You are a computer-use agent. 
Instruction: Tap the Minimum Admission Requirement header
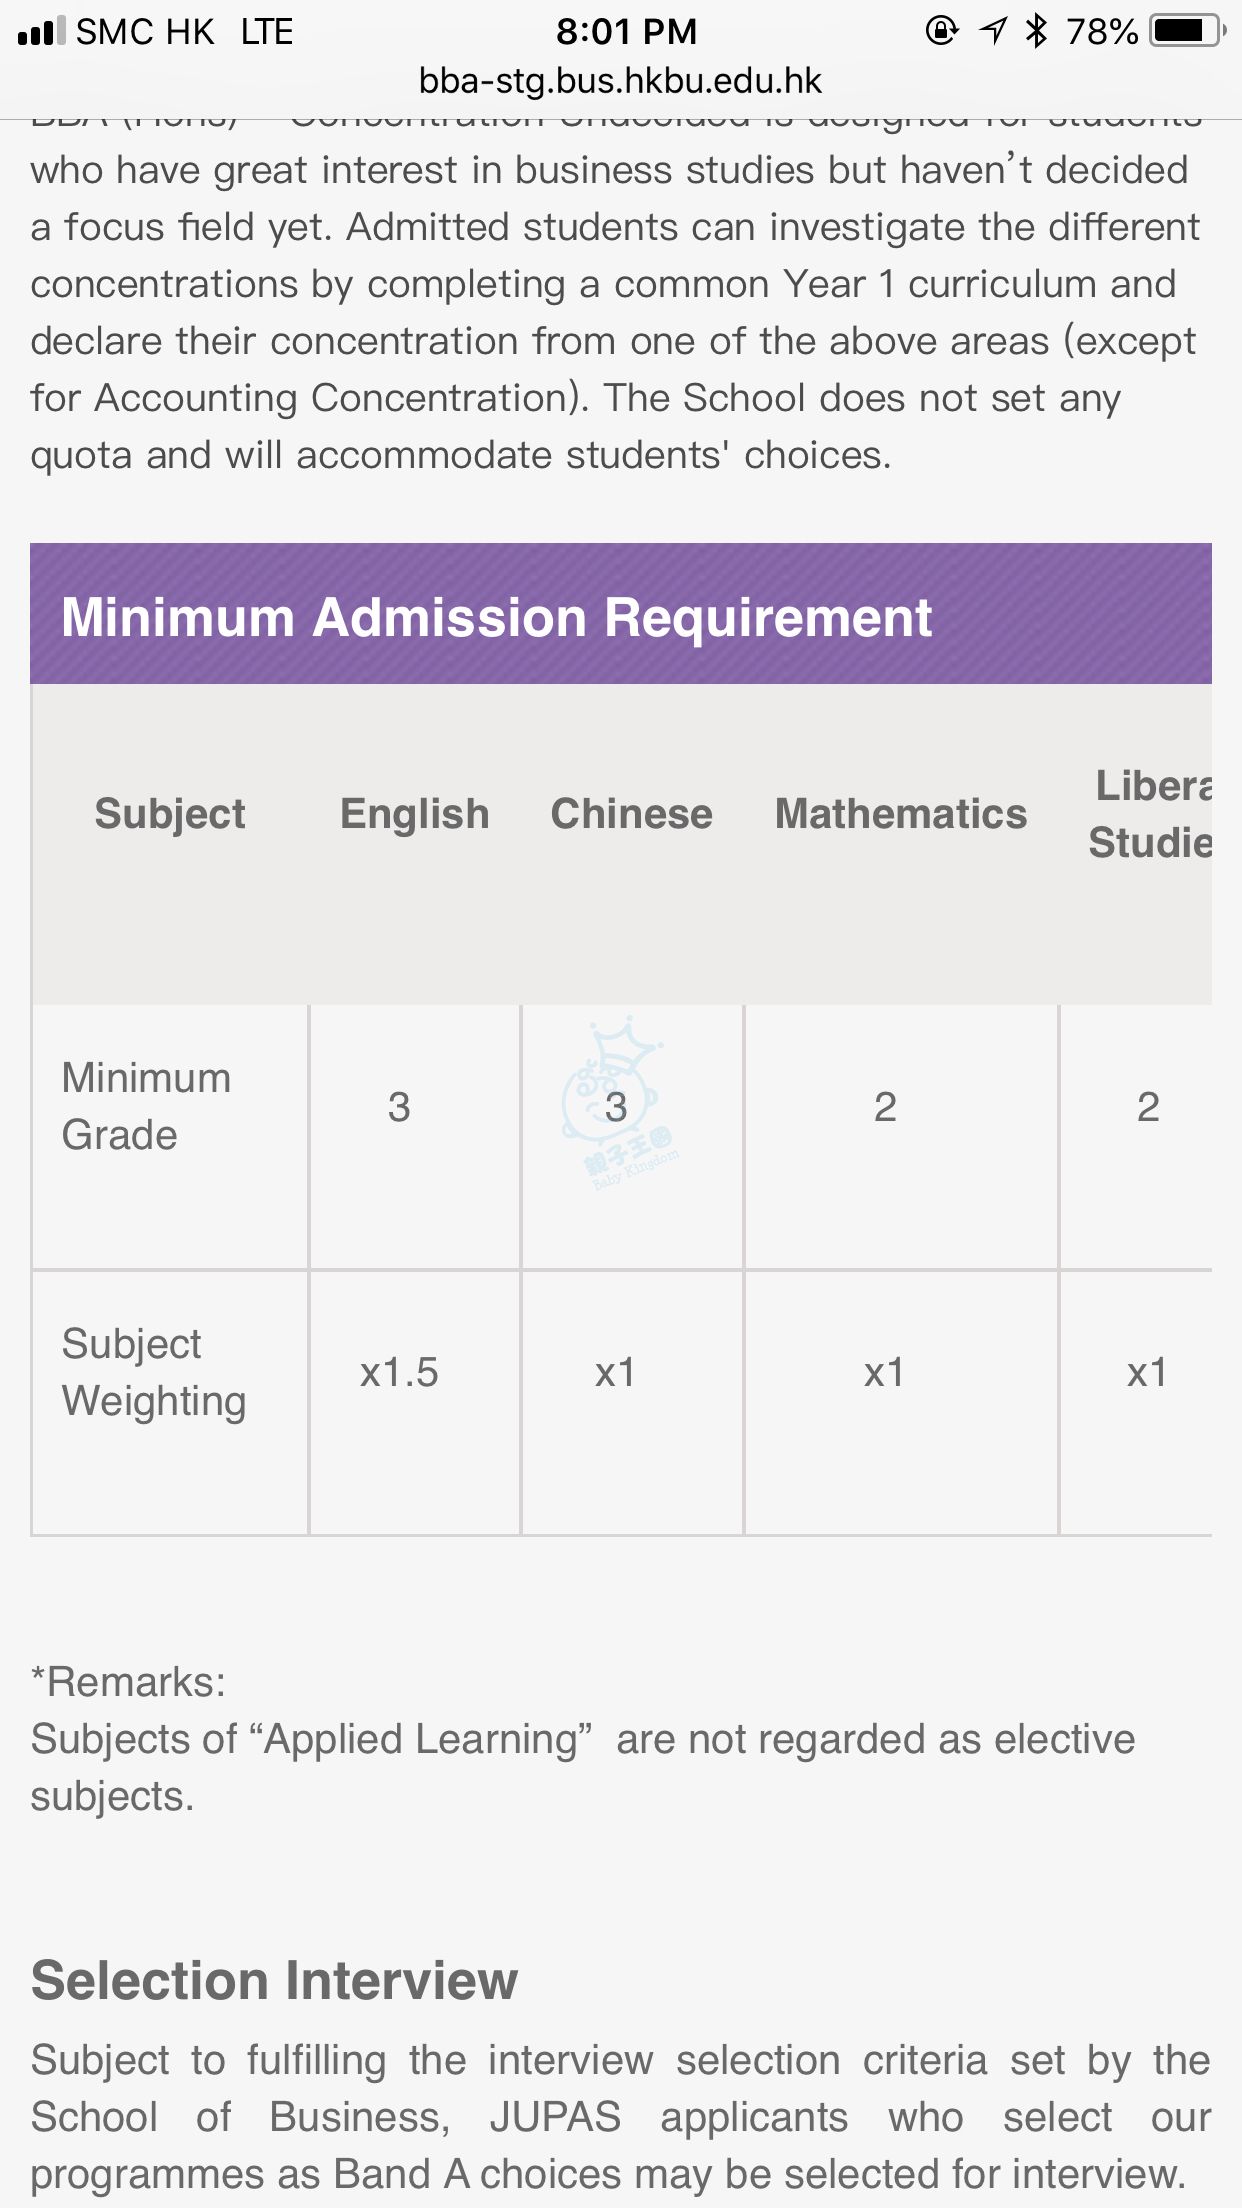pos(497,617)
